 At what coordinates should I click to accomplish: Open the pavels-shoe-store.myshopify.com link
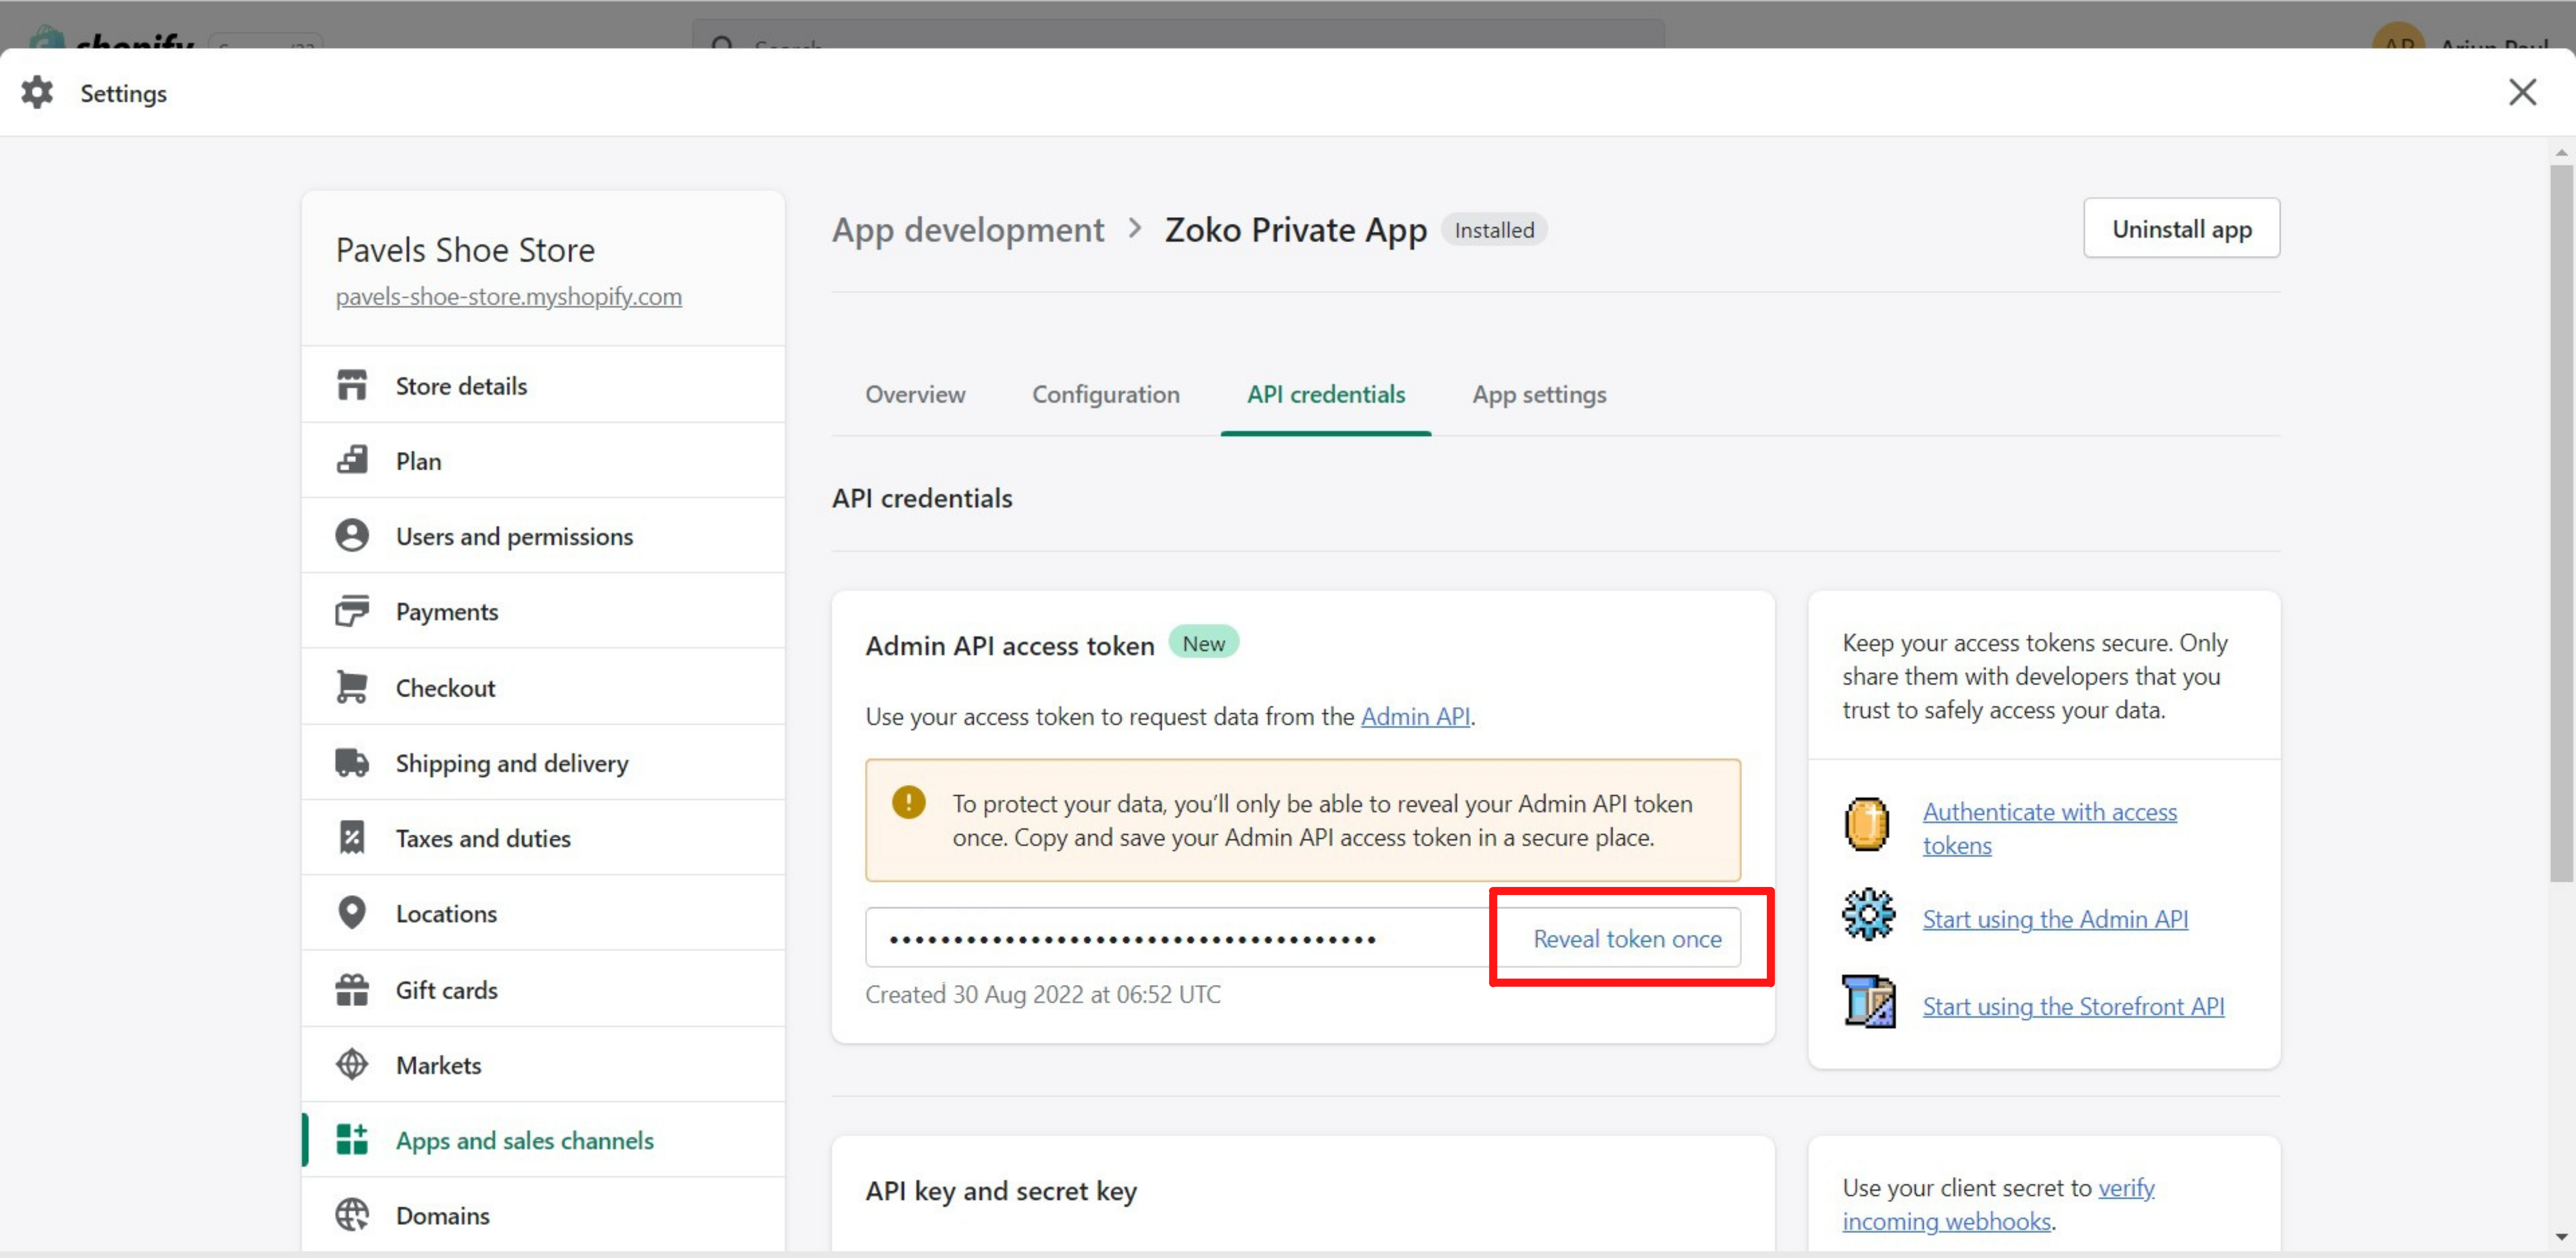pos(508,296)
